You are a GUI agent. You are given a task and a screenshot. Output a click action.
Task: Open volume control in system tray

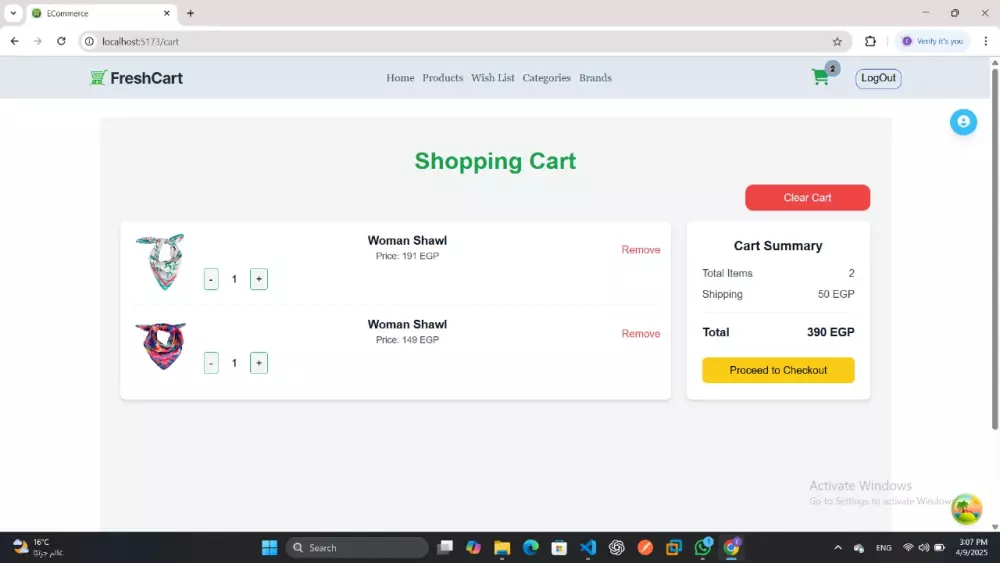tap(923, 548)
